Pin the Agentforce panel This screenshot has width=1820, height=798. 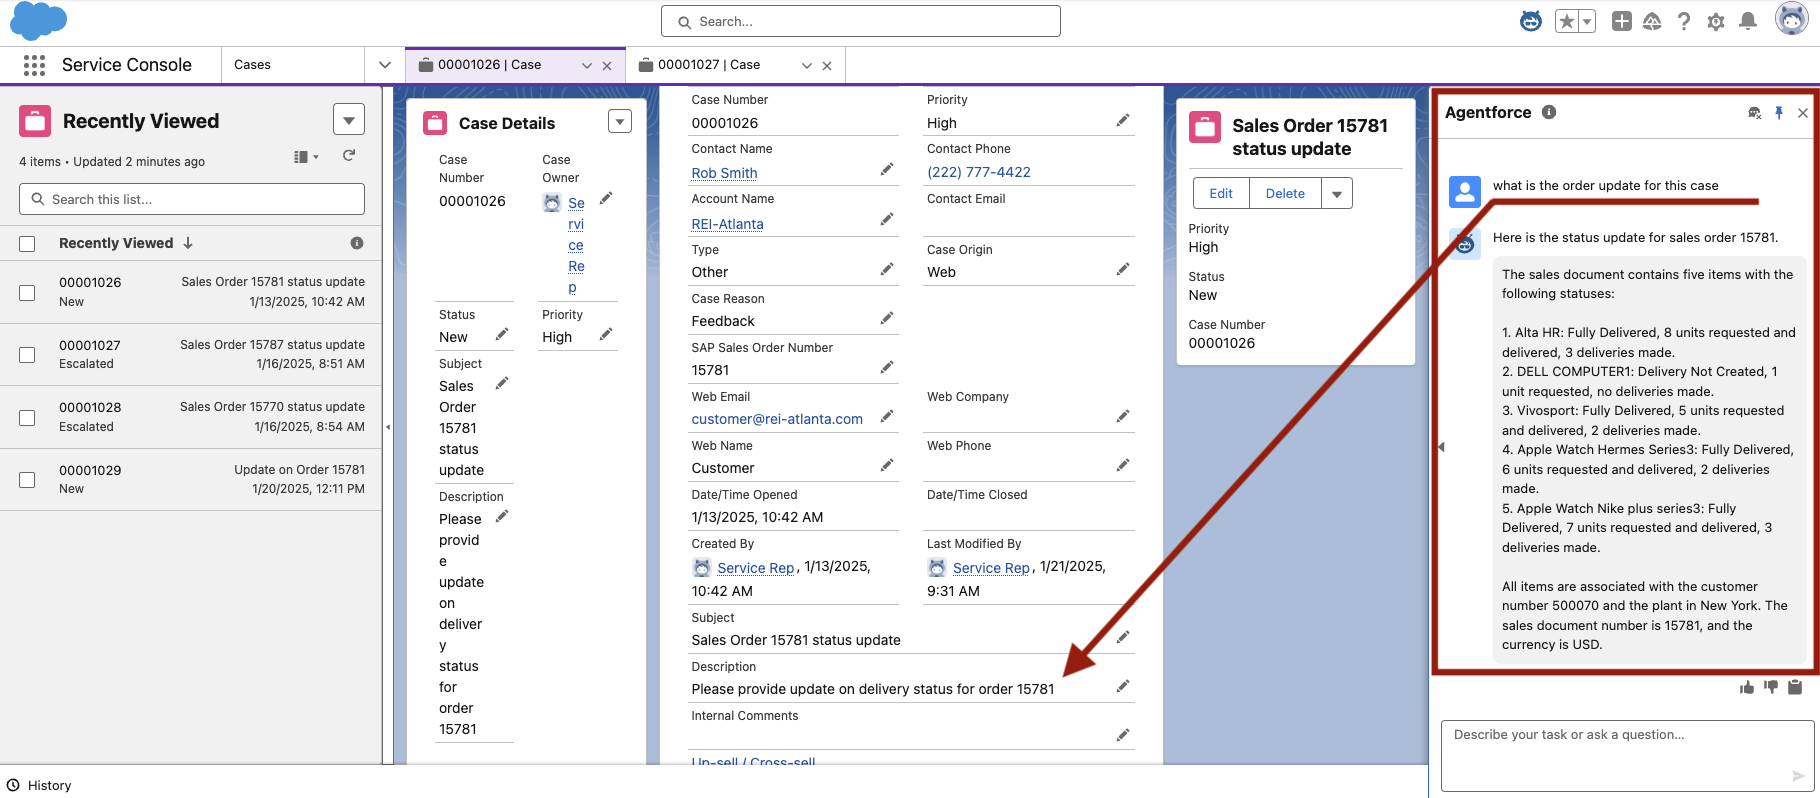coord(1779,113)
